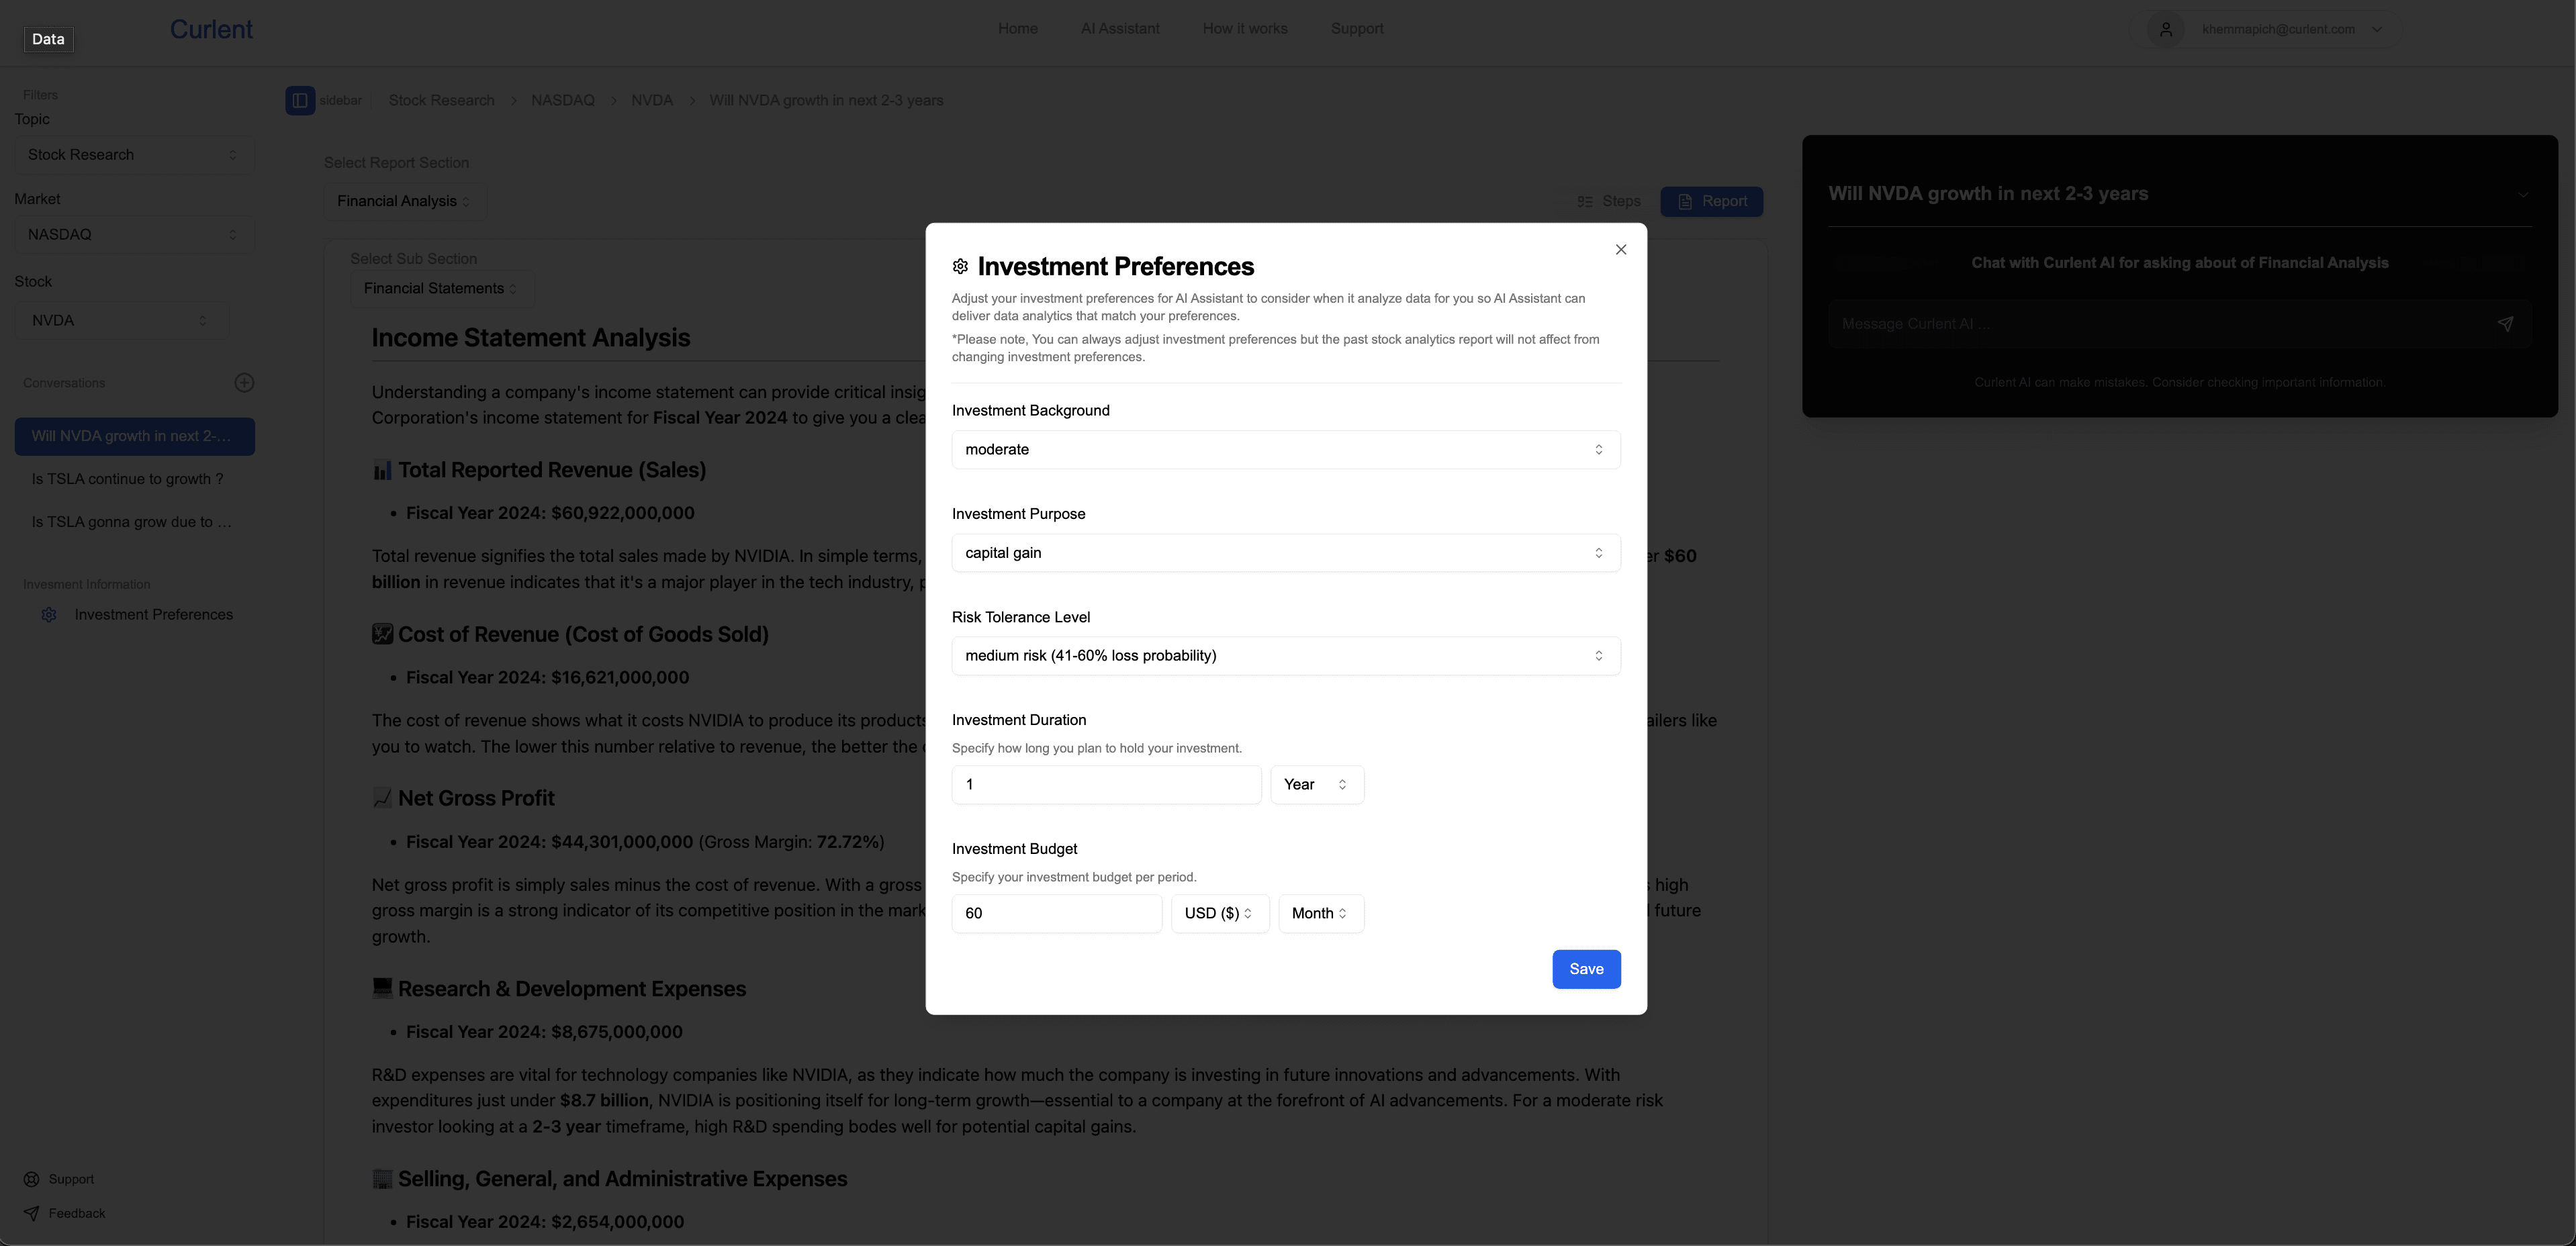Screen dimensions: 2576x1246
Task: Click the Report button icon in toolbar
Action: coord(1686,200)
